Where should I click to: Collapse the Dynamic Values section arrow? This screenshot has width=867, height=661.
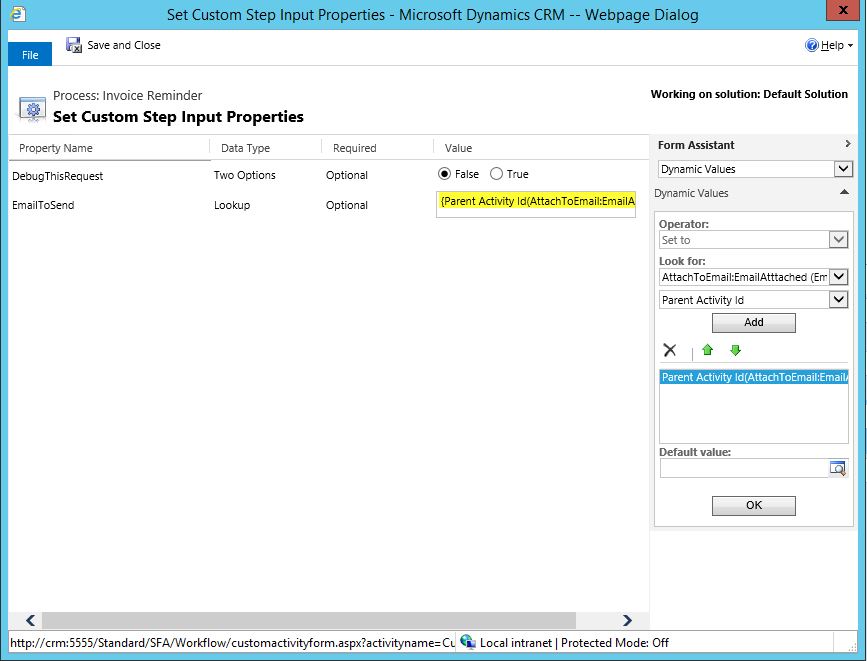(844, 193)
